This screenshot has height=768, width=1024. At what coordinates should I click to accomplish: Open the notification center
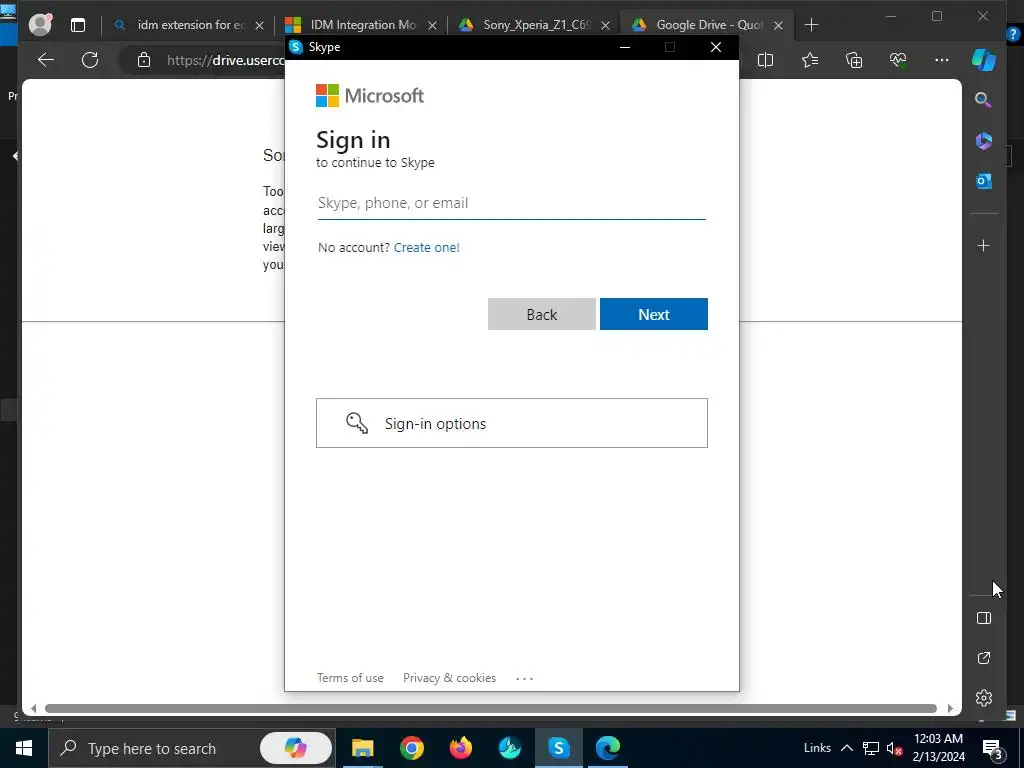(x=993, y=749)
